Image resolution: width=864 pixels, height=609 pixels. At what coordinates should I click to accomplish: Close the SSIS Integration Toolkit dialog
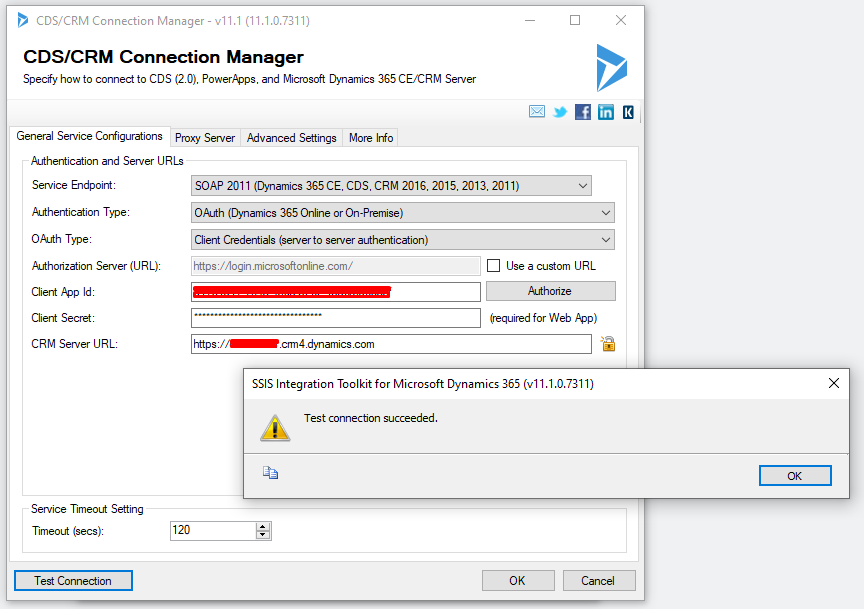point(834,383)
